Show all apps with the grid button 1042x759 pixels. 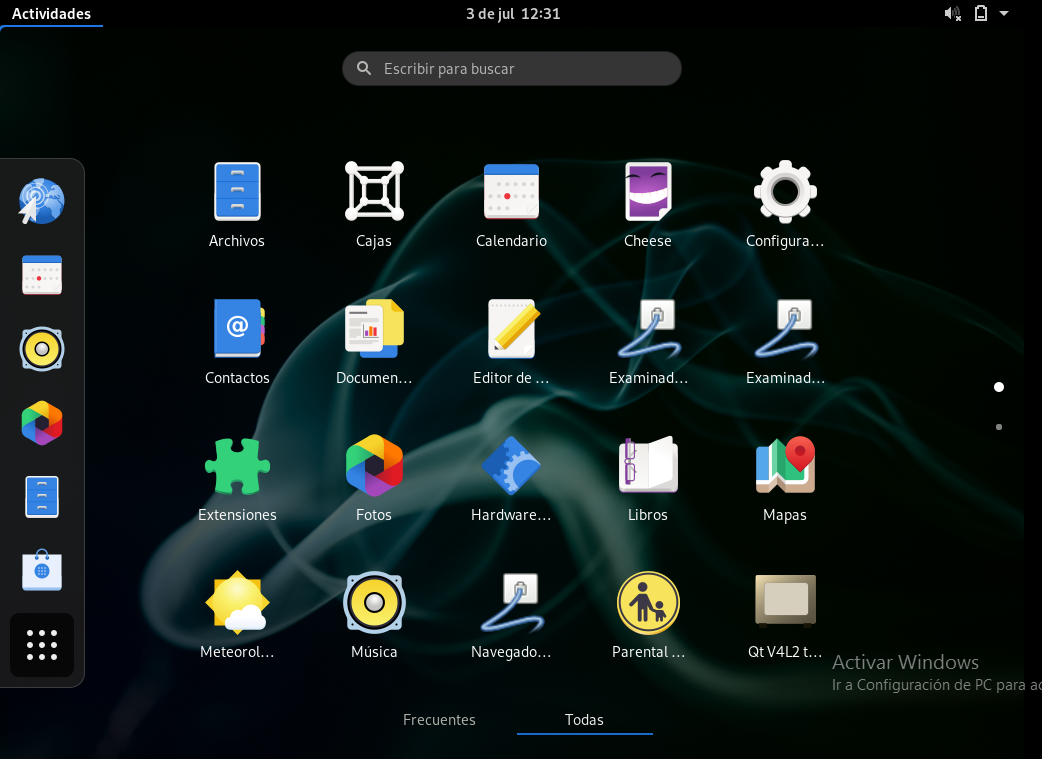point(42,645)
